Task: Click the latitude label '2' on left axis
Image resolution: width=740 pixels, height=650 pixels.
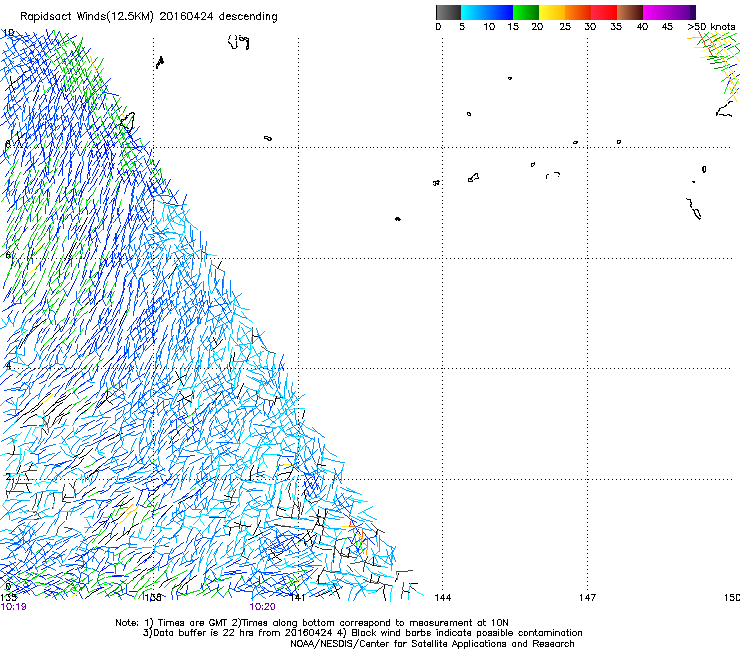Action: coord(8,476)
